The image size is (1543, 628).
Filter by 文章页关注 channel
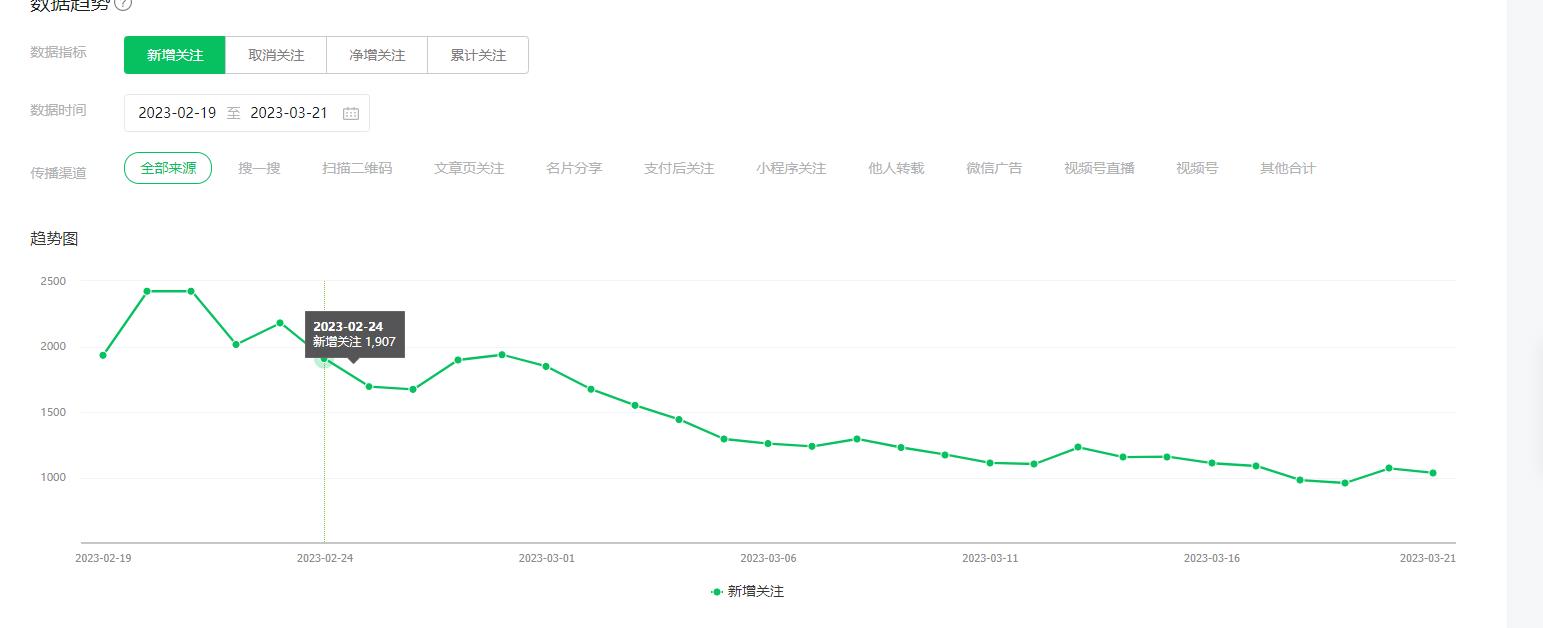469,168
